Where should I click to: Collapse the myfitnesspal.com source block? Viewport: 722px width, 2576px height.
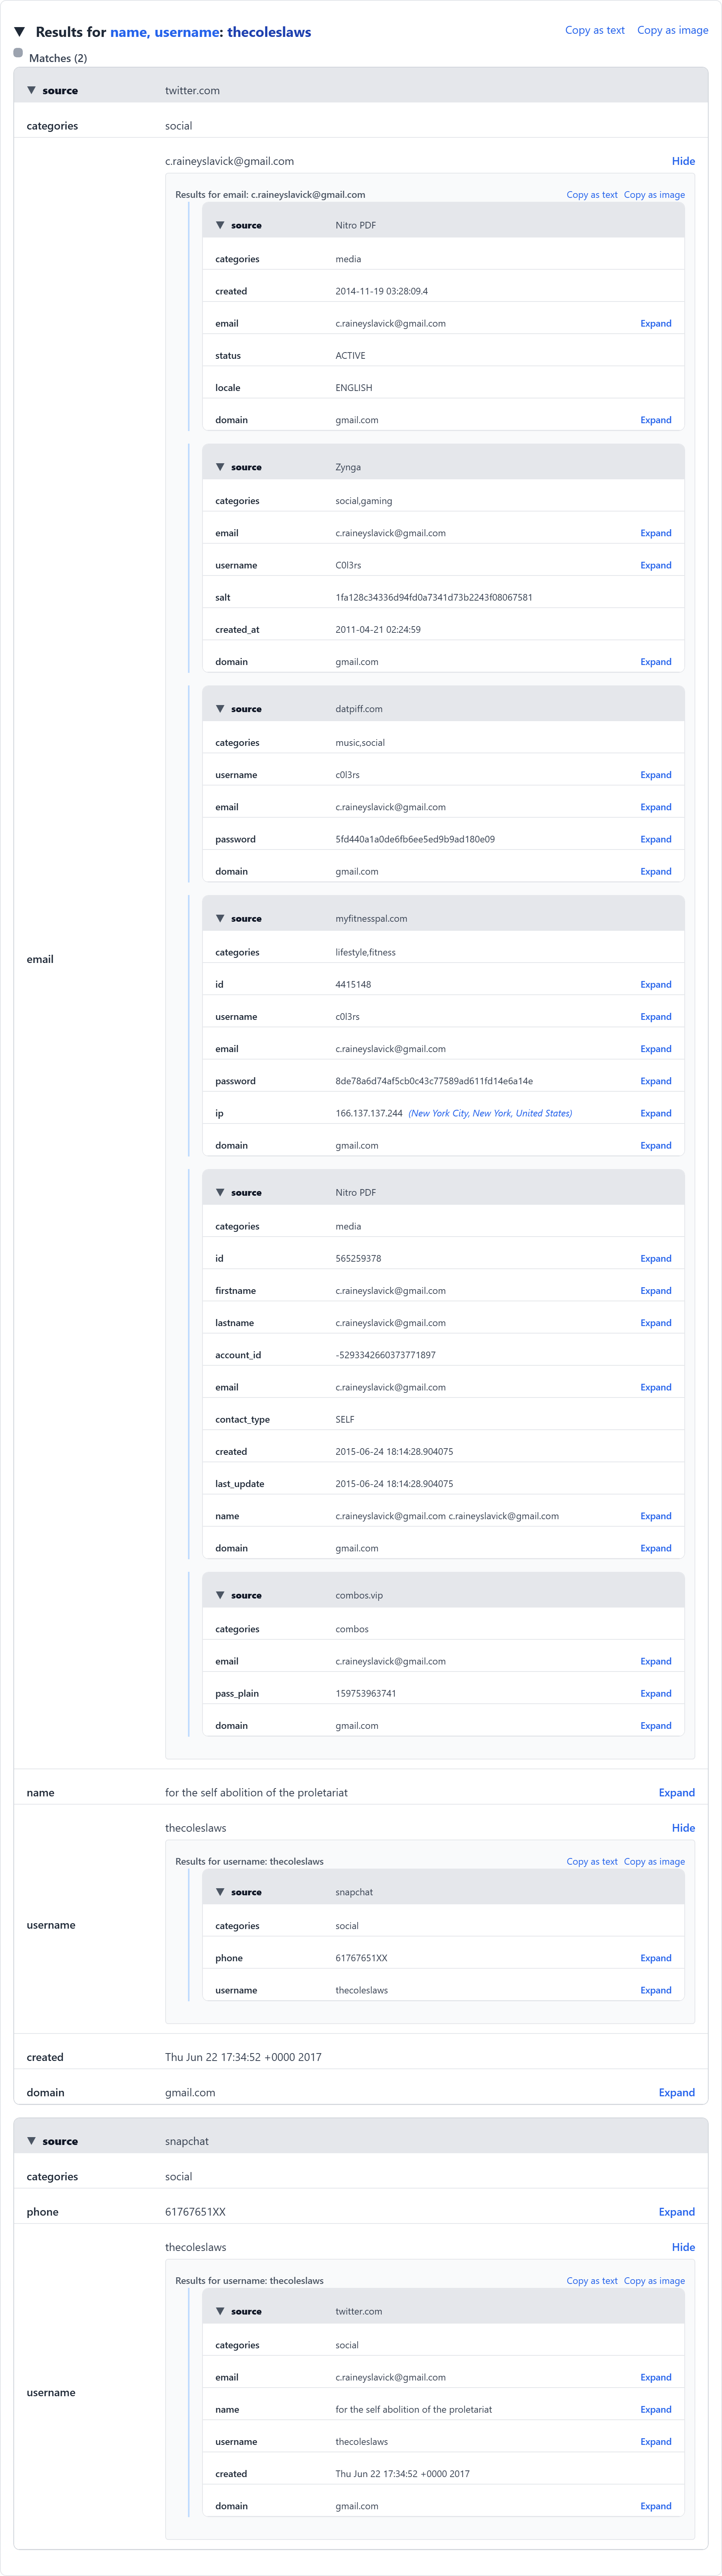(220, 918)
